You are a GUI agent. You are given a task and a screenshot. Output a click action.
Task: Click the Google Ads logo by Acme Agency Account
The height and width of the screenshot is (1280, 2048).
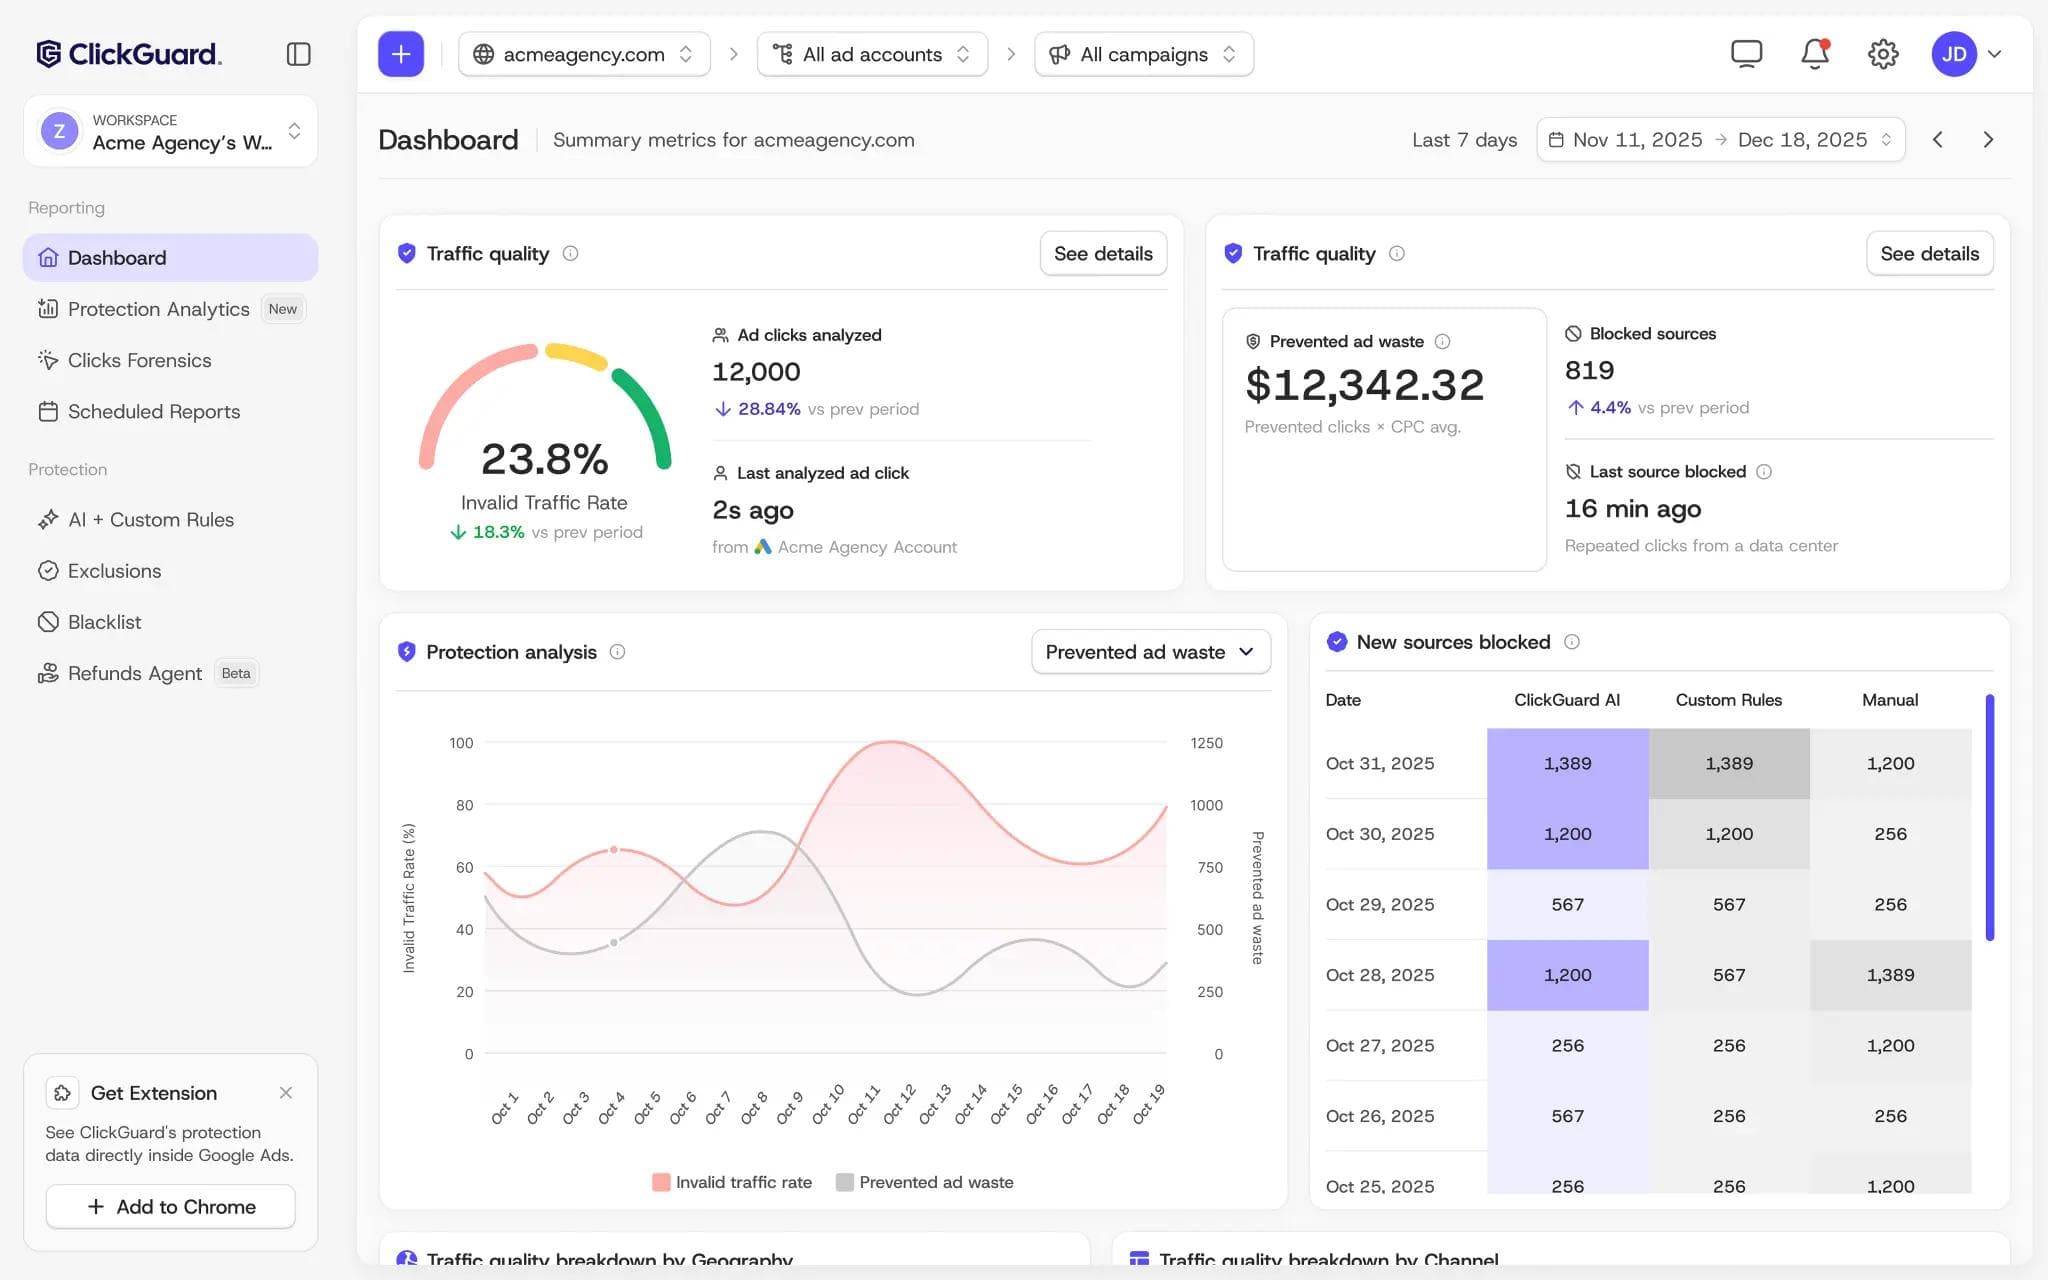[x=763, y=547]
